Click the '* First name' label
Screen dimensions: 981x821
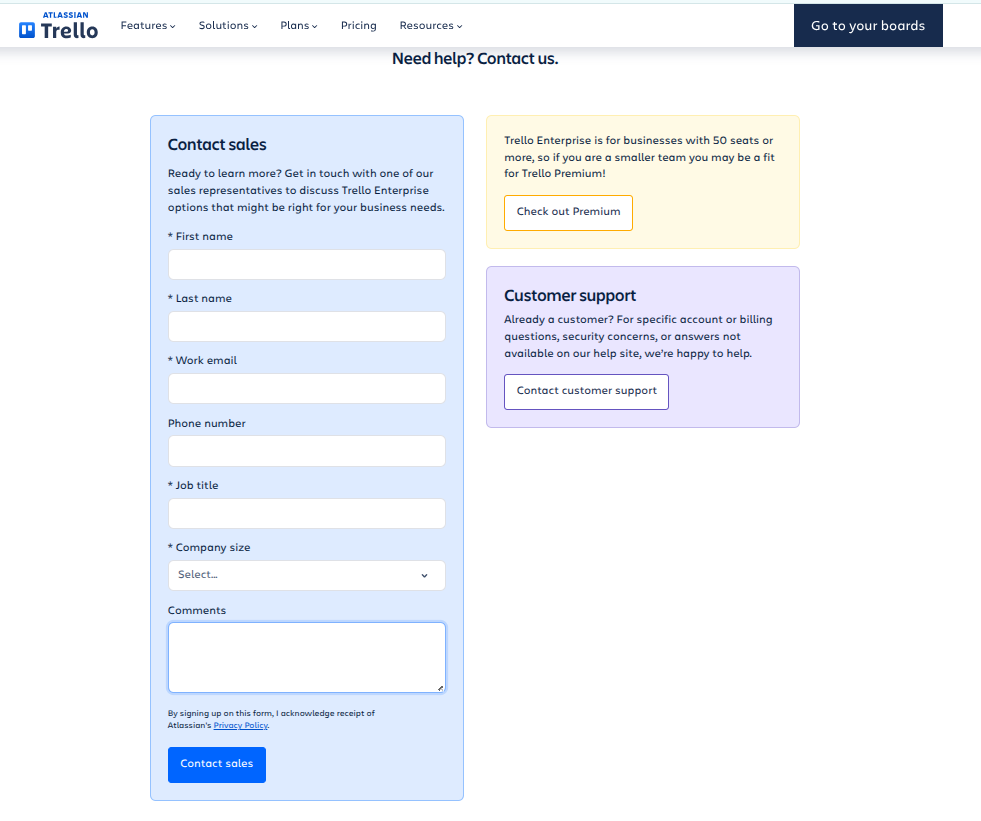tap(200, 237)
